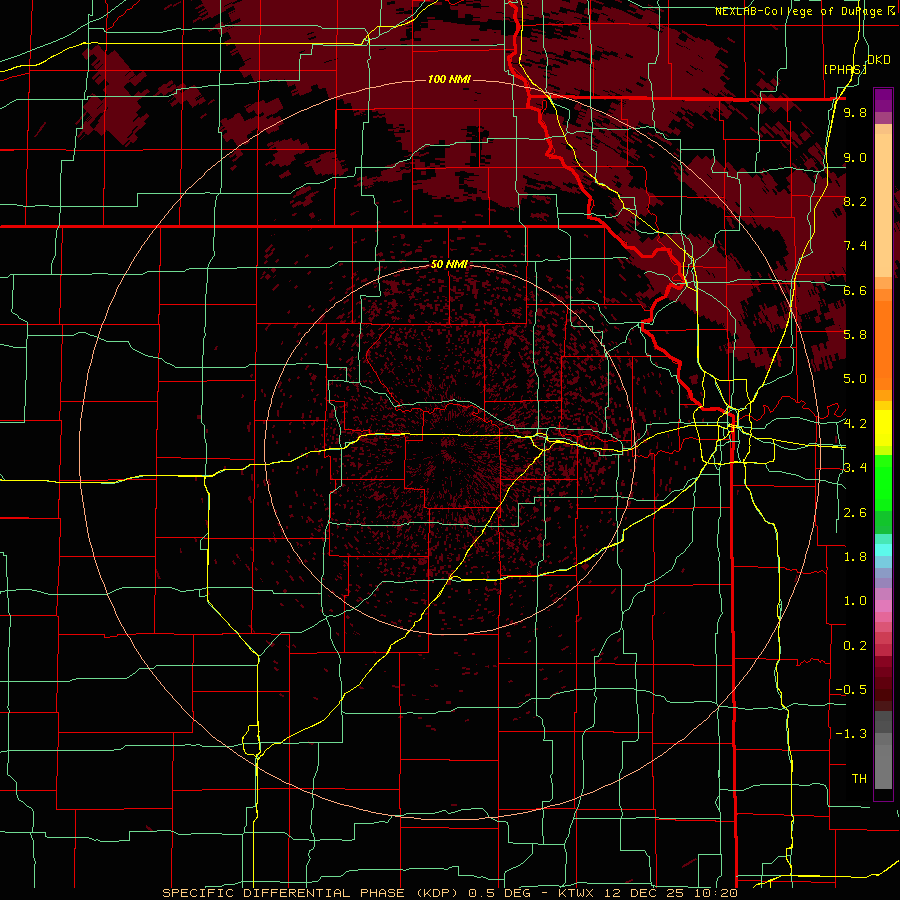900x900 pixels.
Task: Pick the pale peach band of color scale
Action: [883, 205]
